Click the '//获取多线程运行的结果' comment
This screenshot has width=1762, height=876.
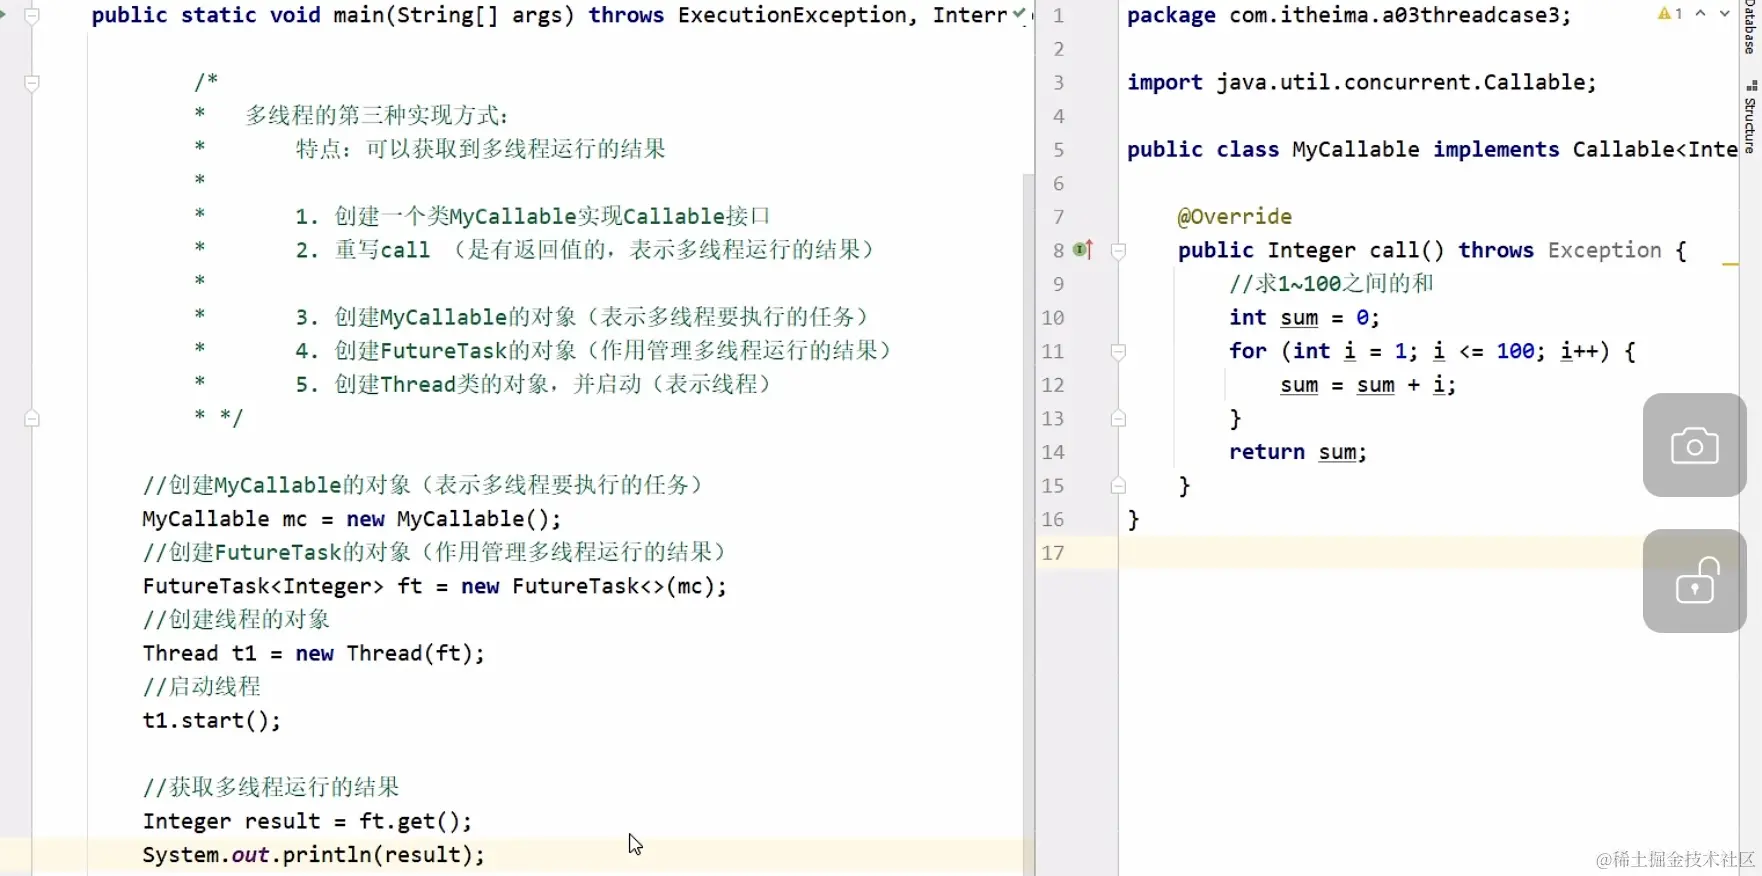(270, 787)
